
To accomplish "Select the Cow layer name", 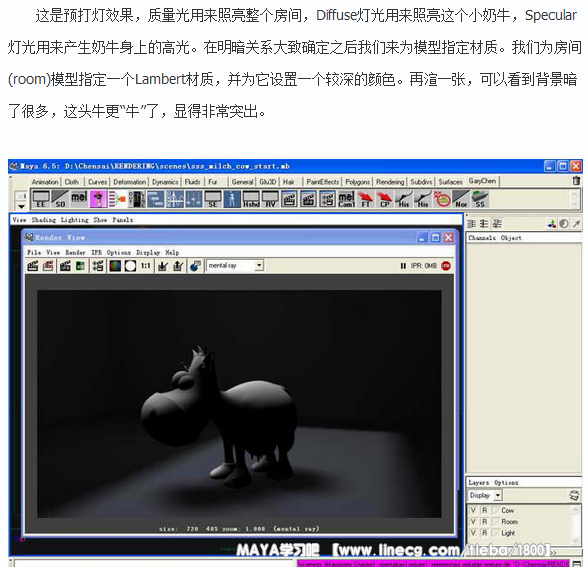I will (508, 510).
